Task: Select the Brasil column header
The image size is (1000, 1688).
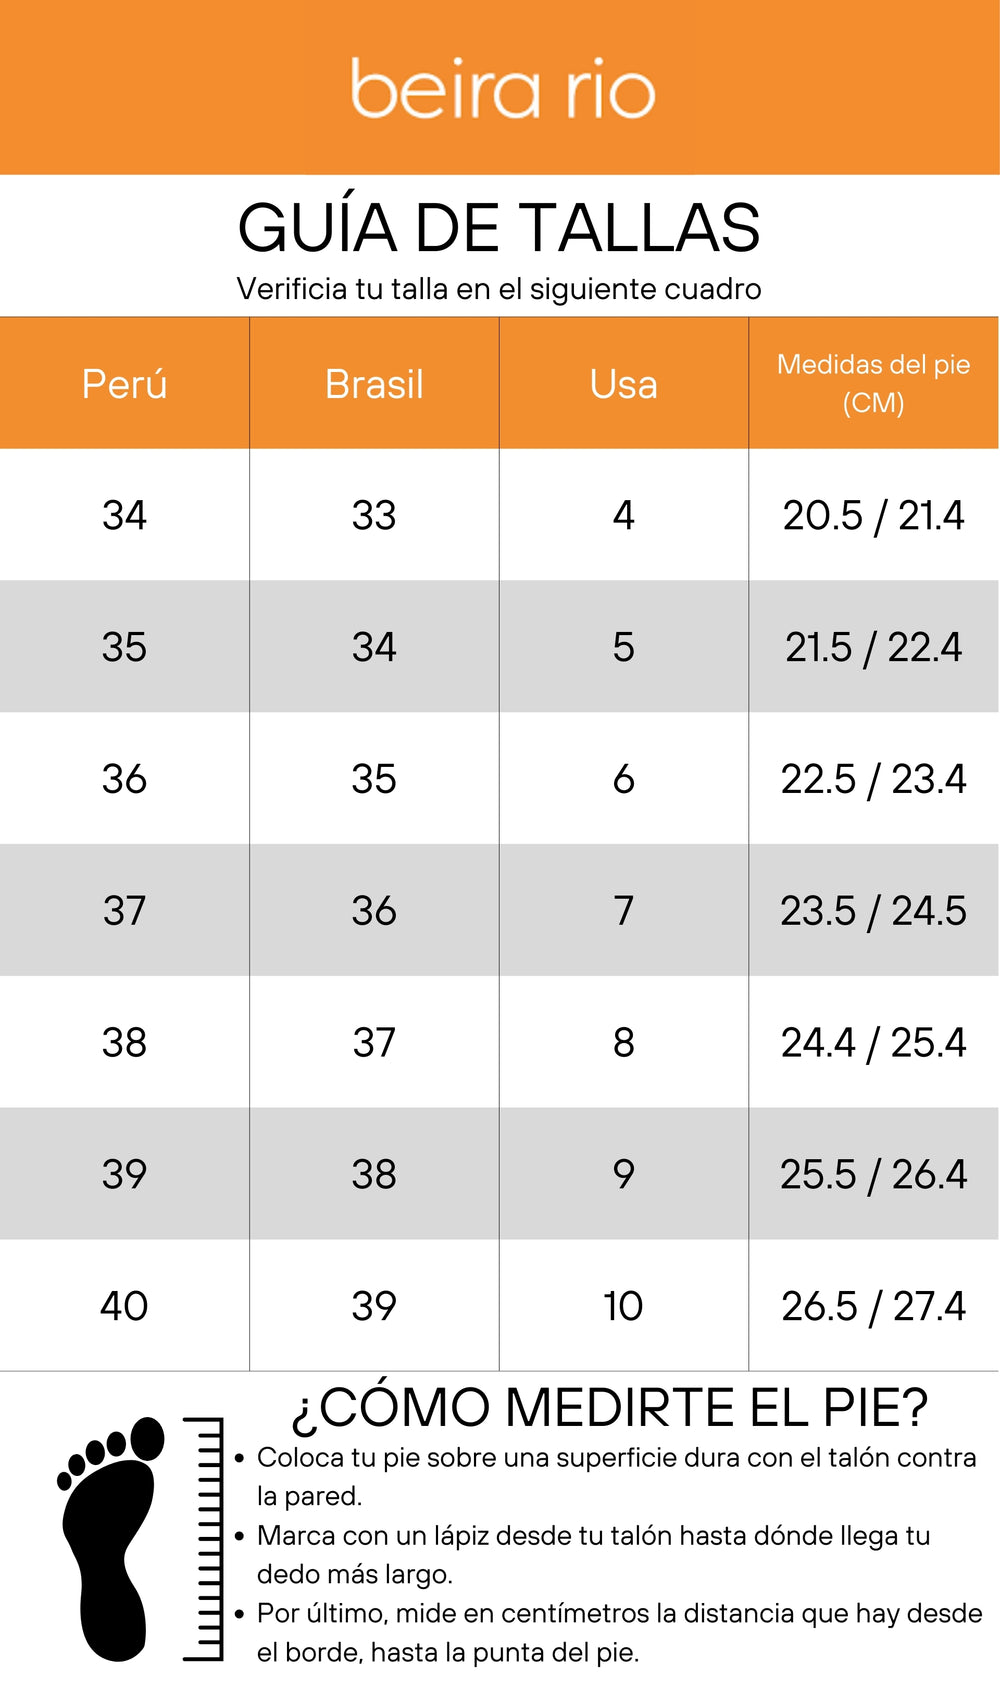Action: [374, 384]
